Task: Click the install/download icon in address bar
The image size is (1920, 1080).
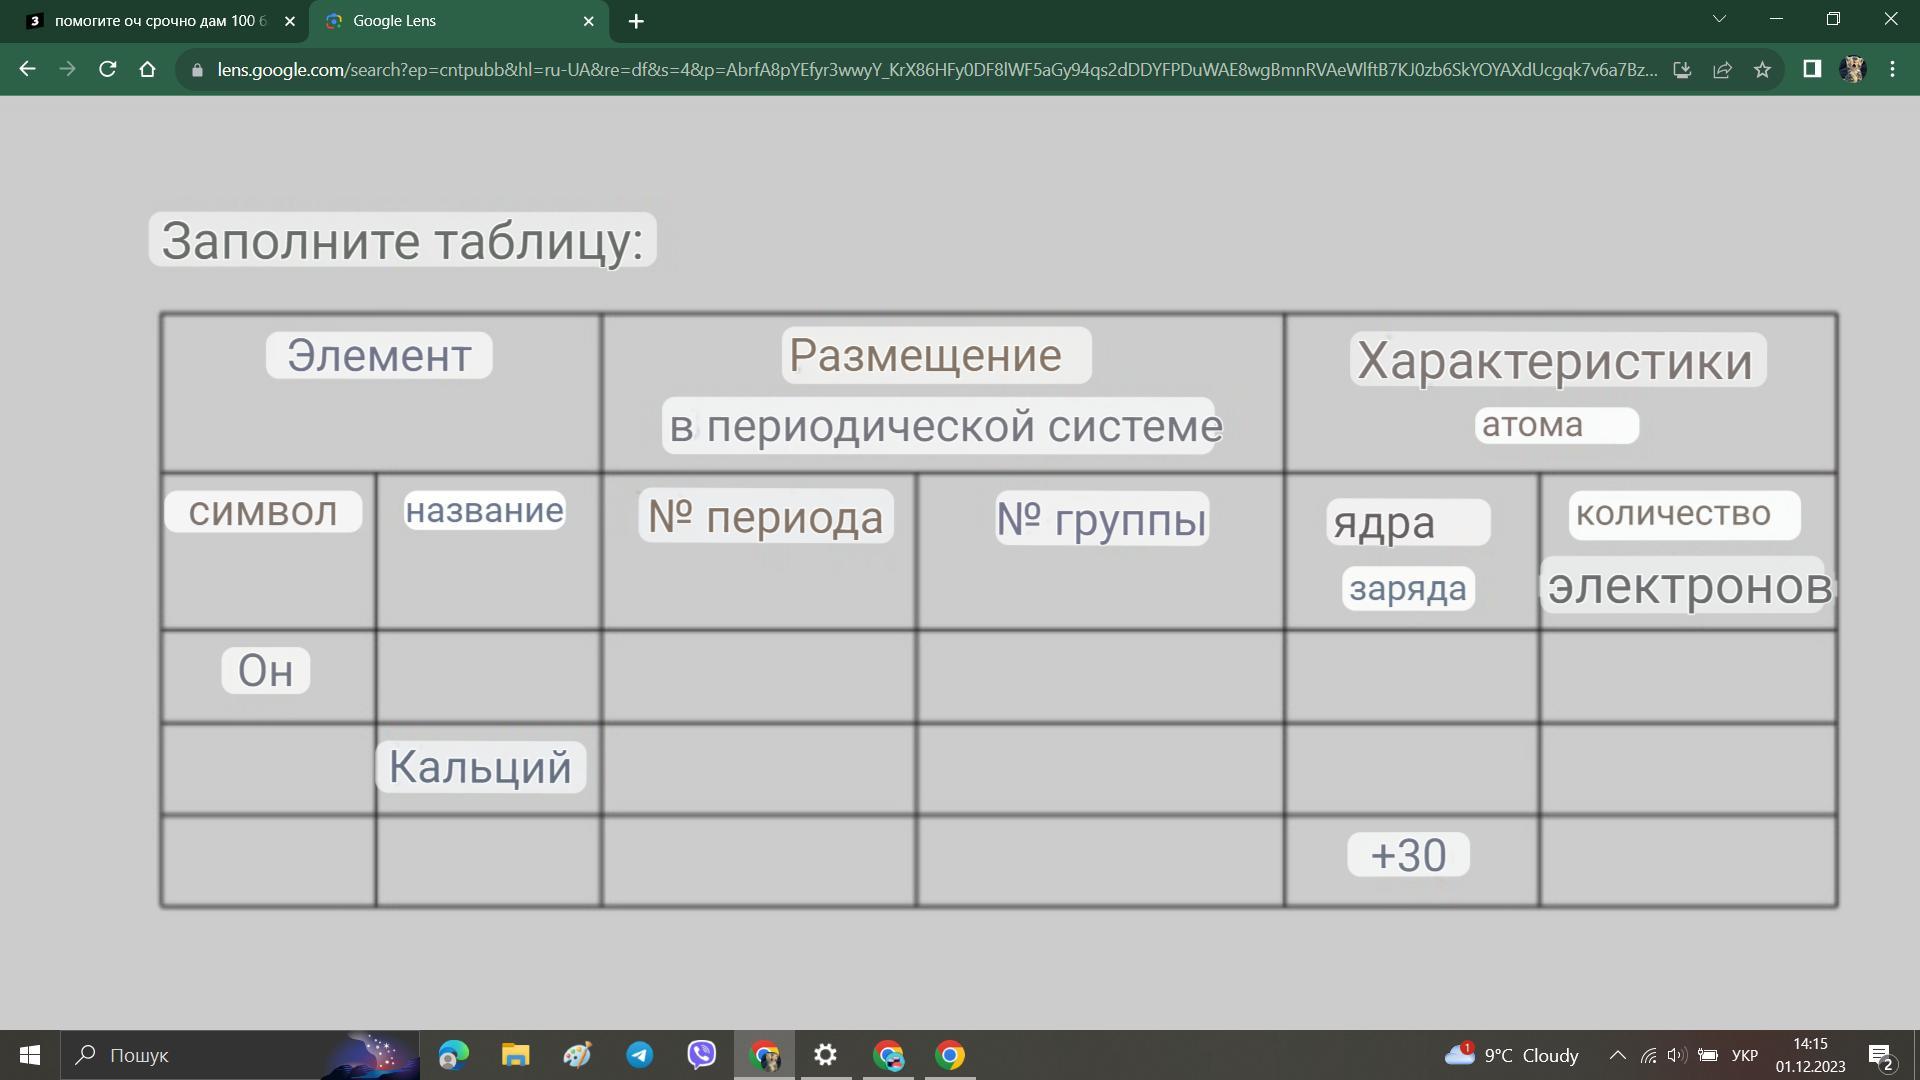Action: coord(1682,69)
